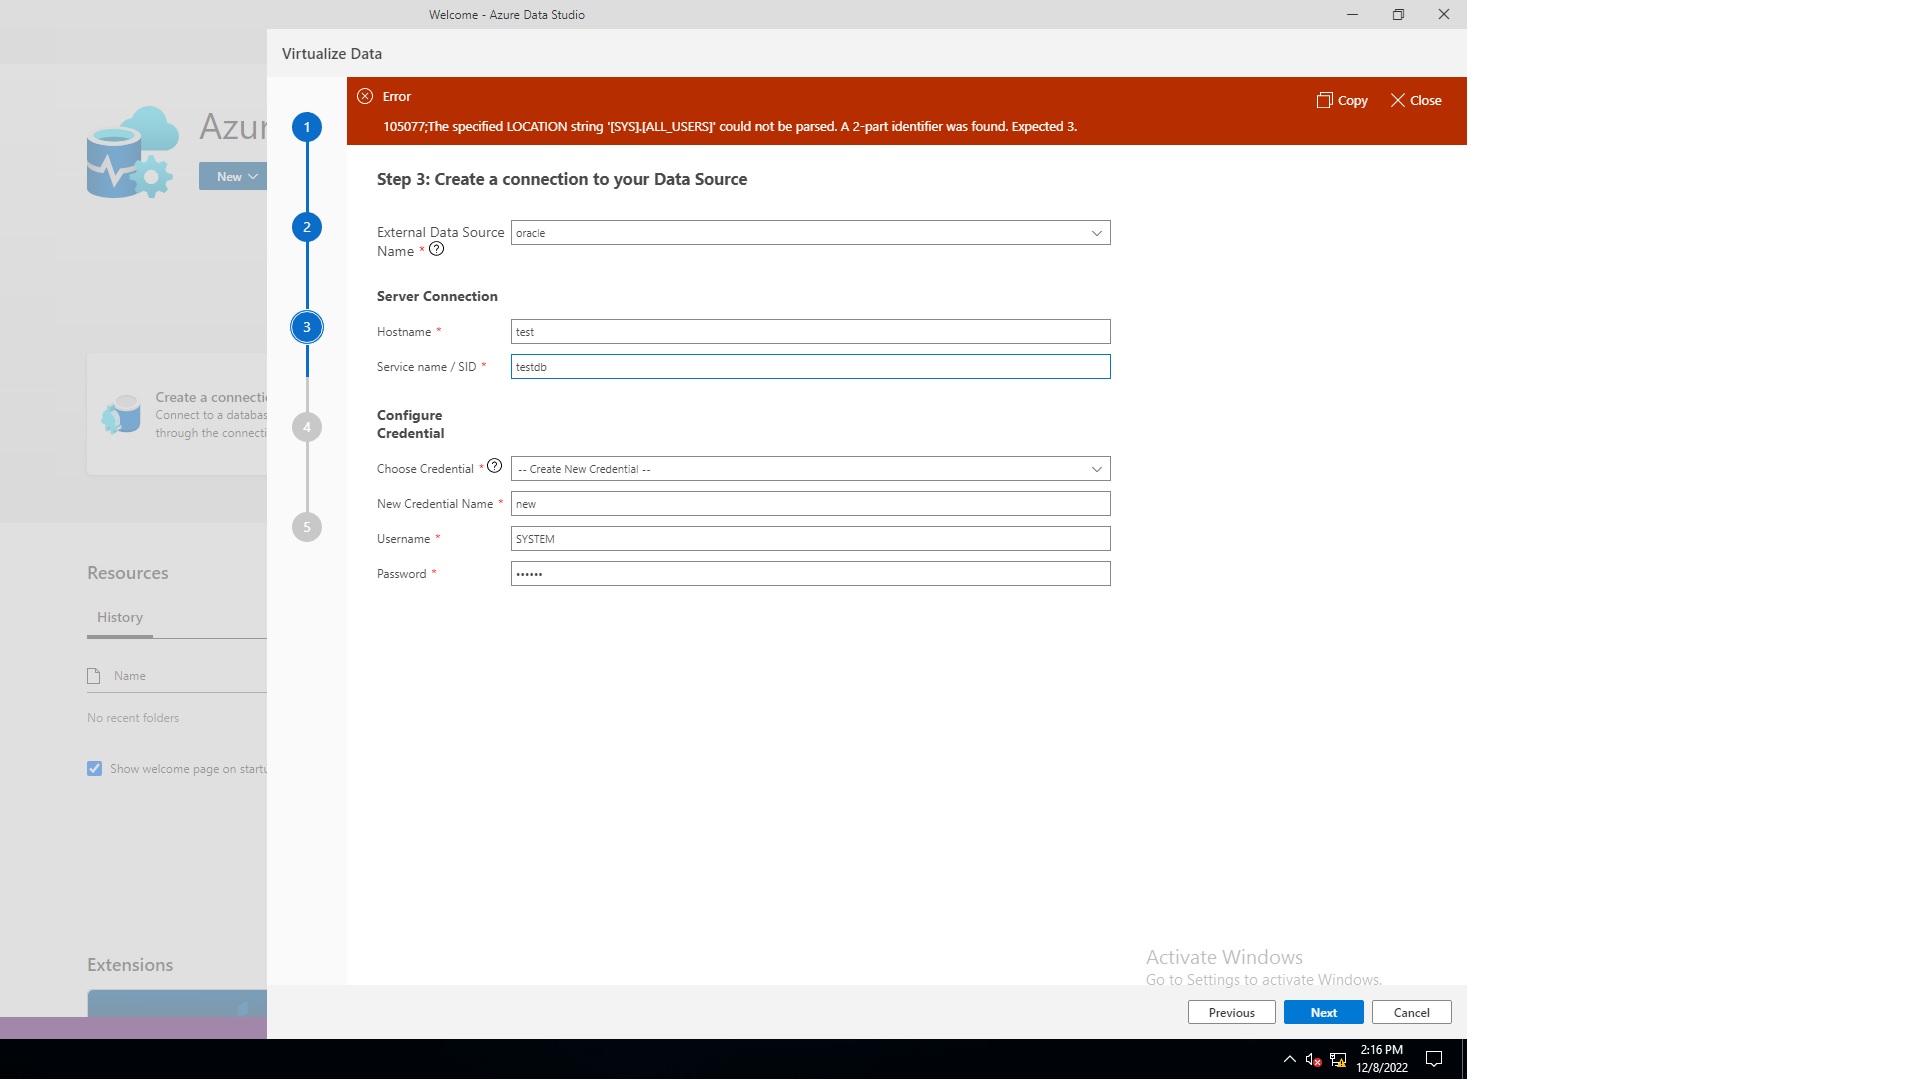Click the Hostname input field
The height and width of the screenshot is (1080, 1920).
point(810,331)
